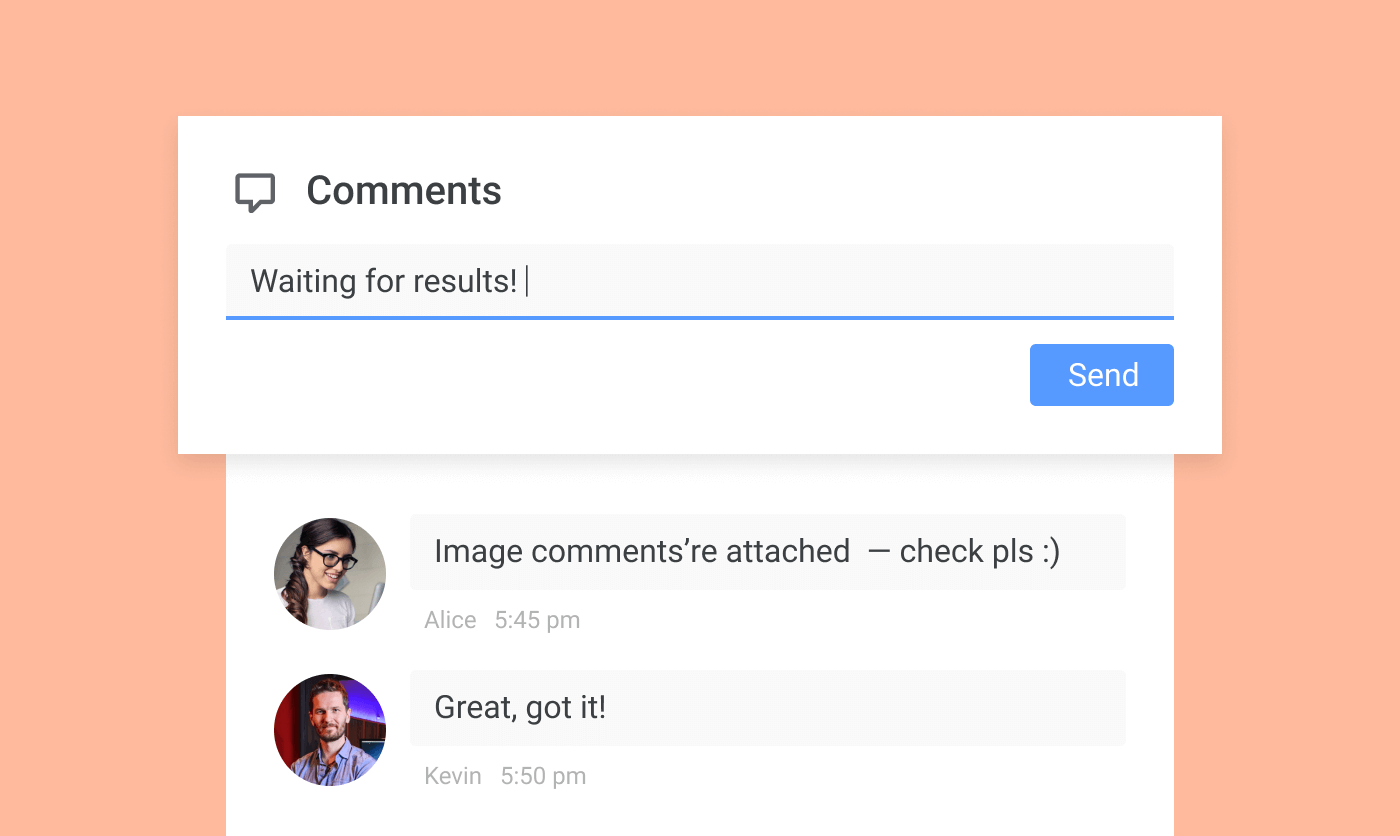Viewport: 1400px width, 836px height.
Task: Click the blue underline of the input field
Action: (x=700, y=318)
